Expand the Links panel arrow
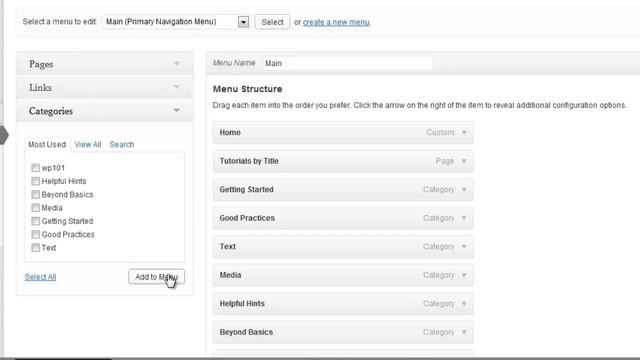Screen dimensions: 640x360 tap(177, 87)
